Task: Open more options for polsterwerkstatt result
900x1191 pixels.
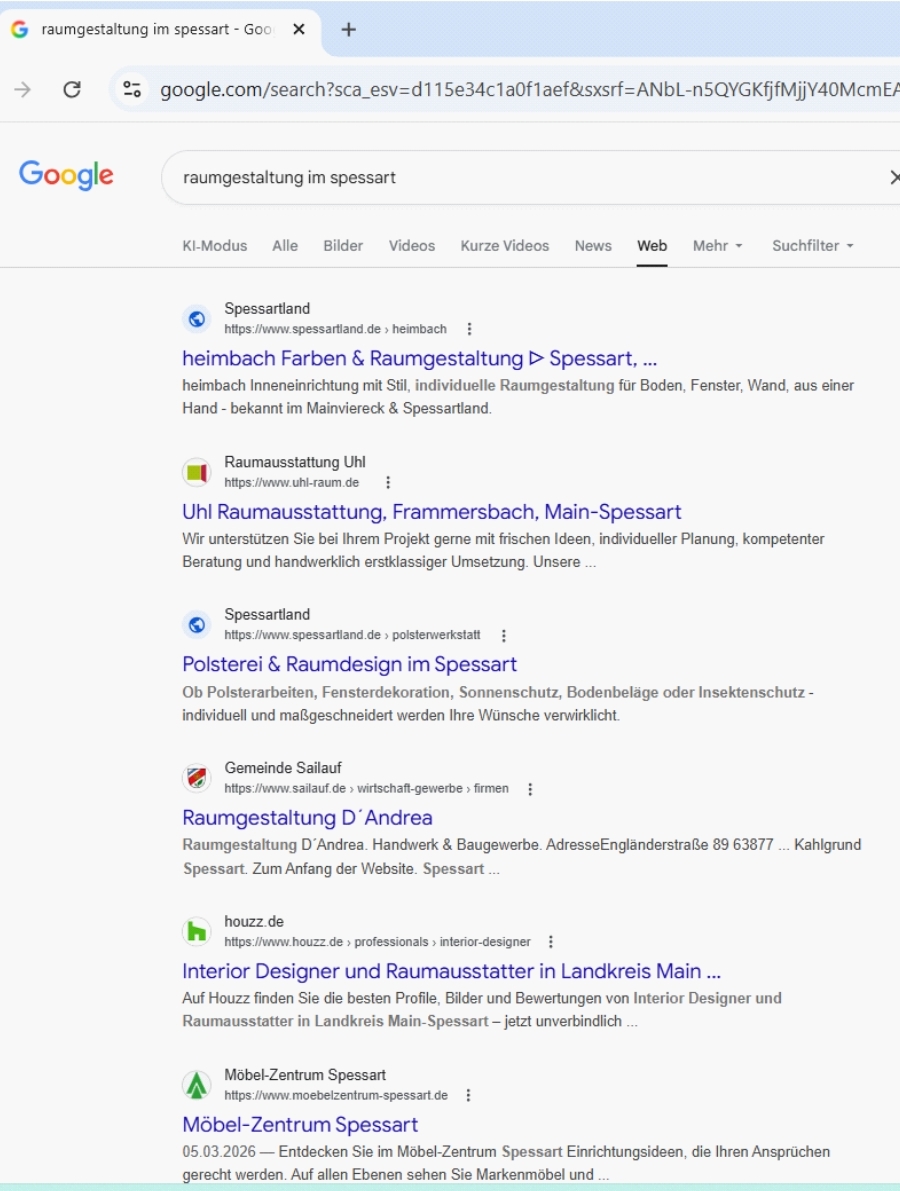Action: (503, 636)
